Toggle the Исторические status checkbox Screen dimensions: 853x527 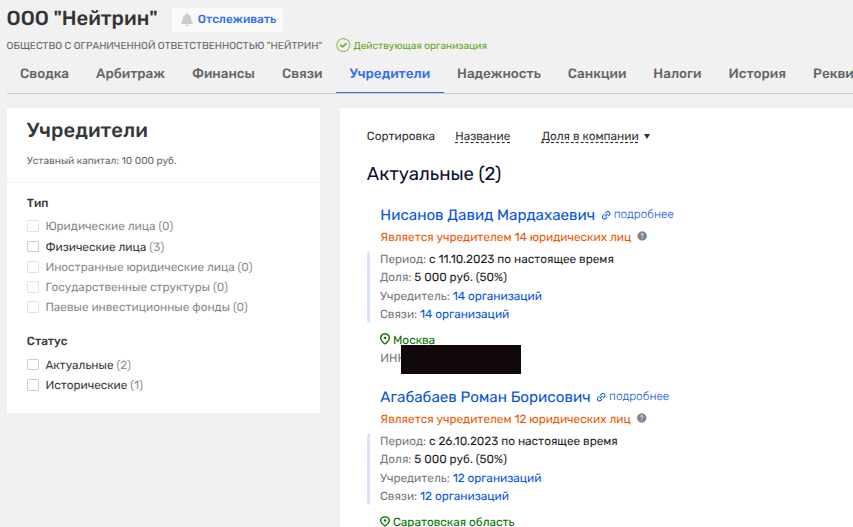point(33,385)
